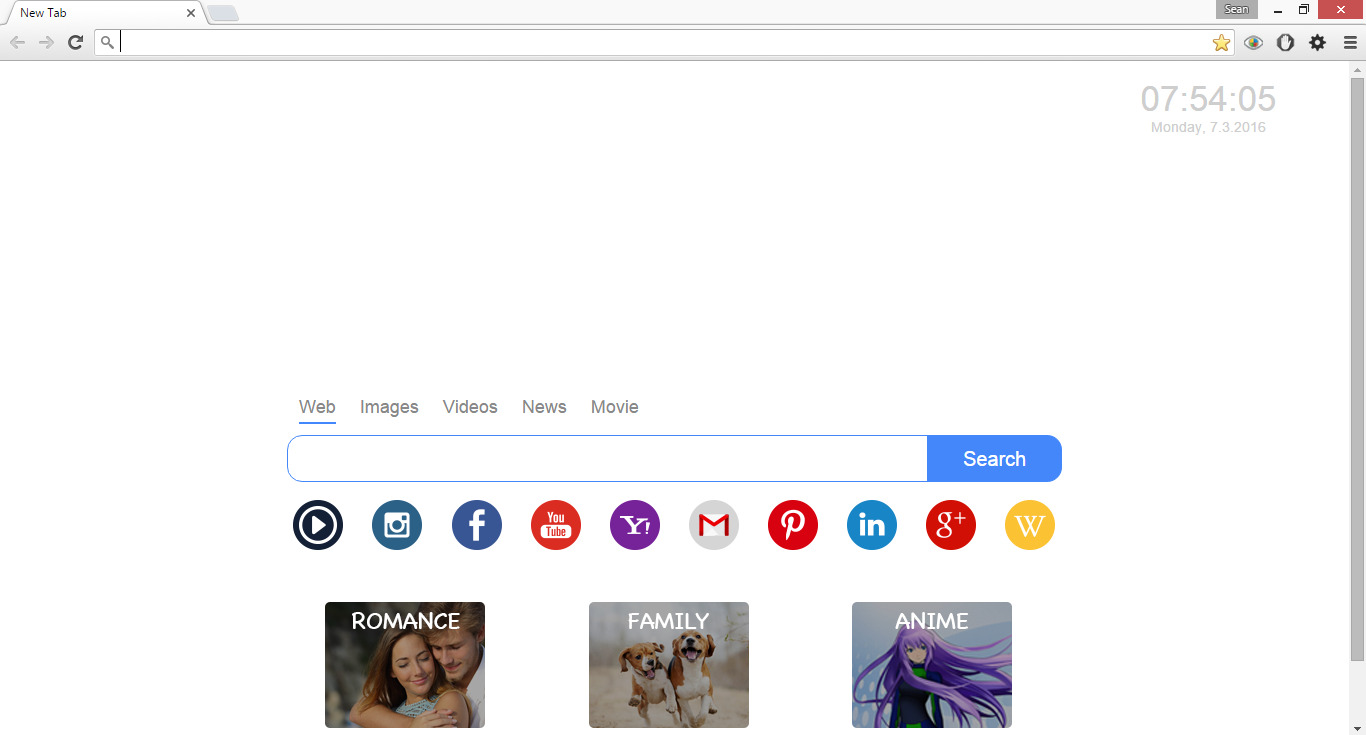The width and height of the screenshot is (1366, 735).
Task: Open the Facebook shortcut icon
Action: click(x=476, y=525)
